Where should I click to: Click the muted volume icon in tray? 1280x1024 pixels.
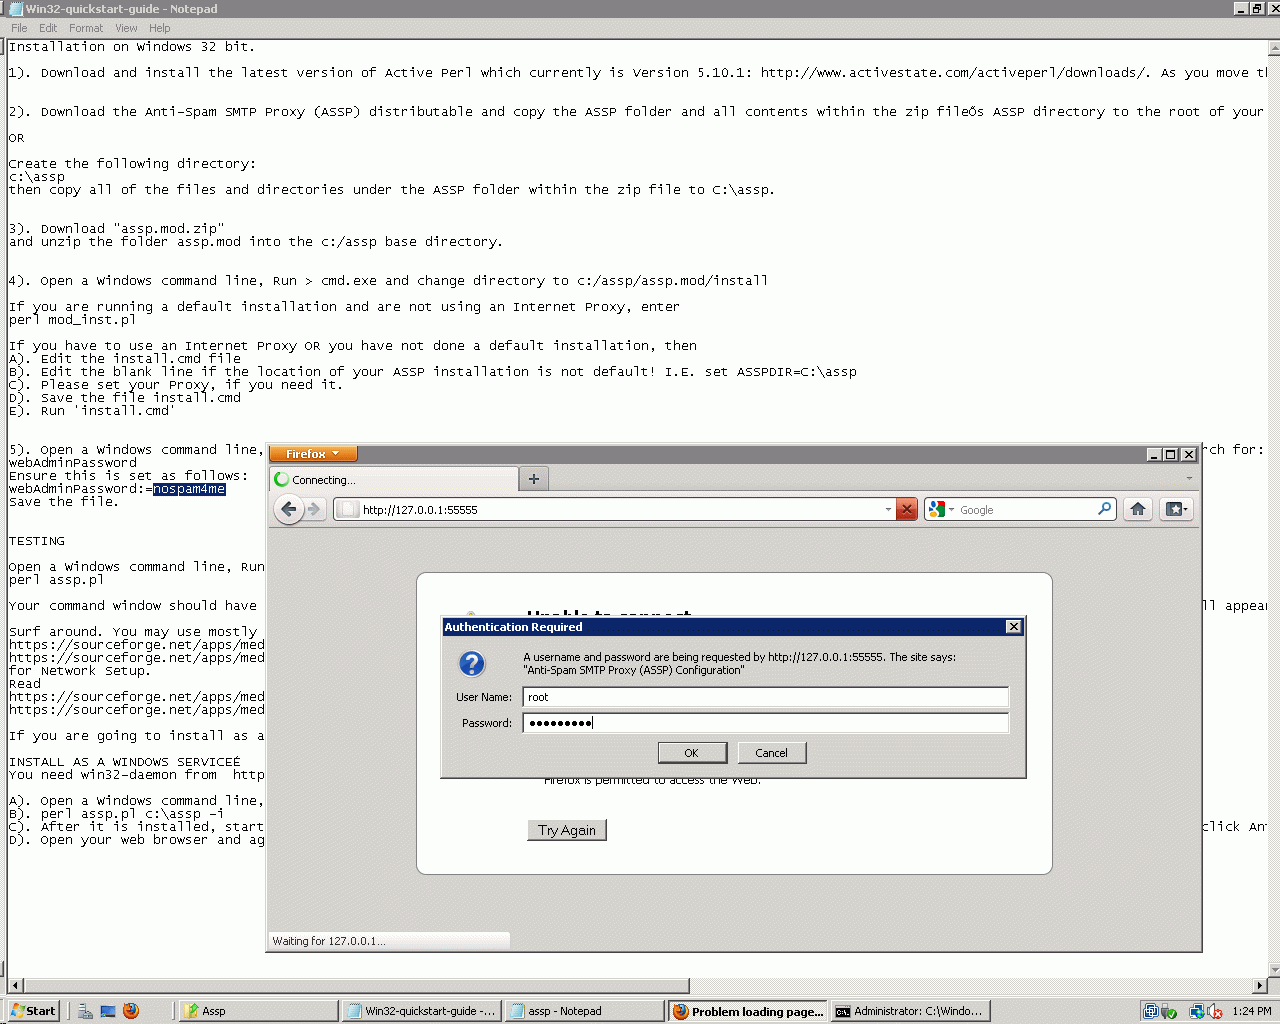pos(1215,1011)
